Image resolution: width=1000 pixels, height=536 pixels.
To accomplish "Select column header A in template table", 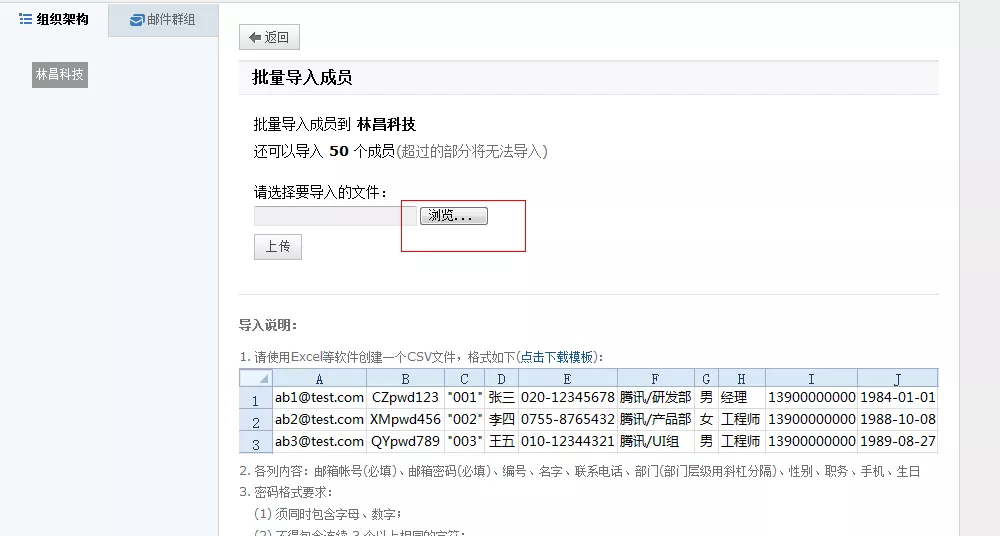I will pos(319,378).
